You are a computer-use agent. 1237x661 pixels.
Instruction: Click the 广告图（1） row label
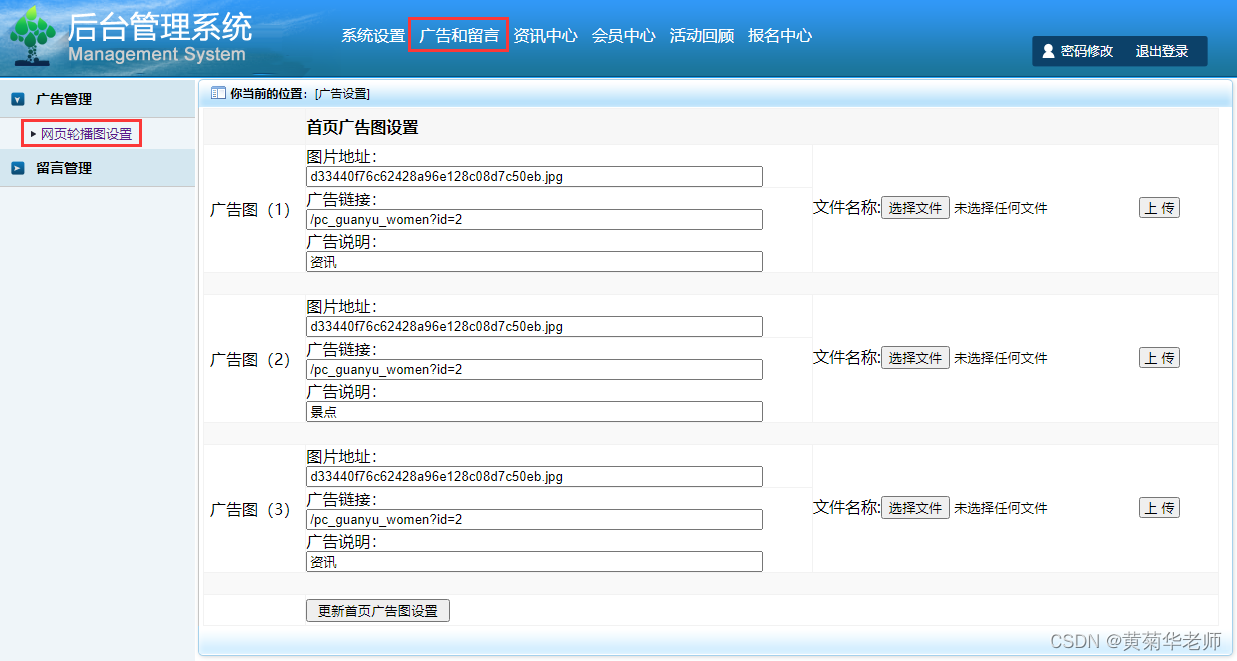point(250,210)
